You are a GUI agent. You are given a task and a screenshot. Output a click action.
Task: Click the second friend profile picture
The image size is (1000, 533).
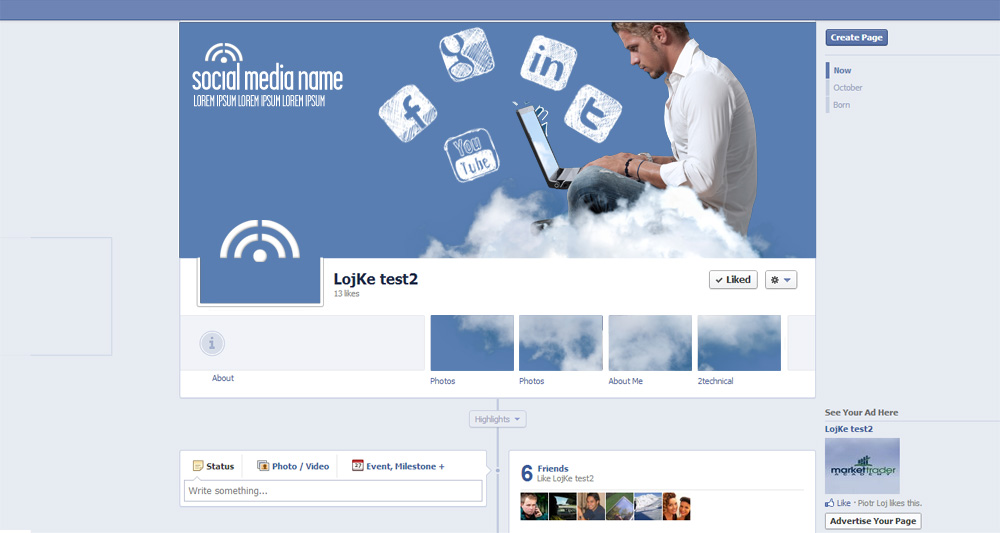coord(562,506)
